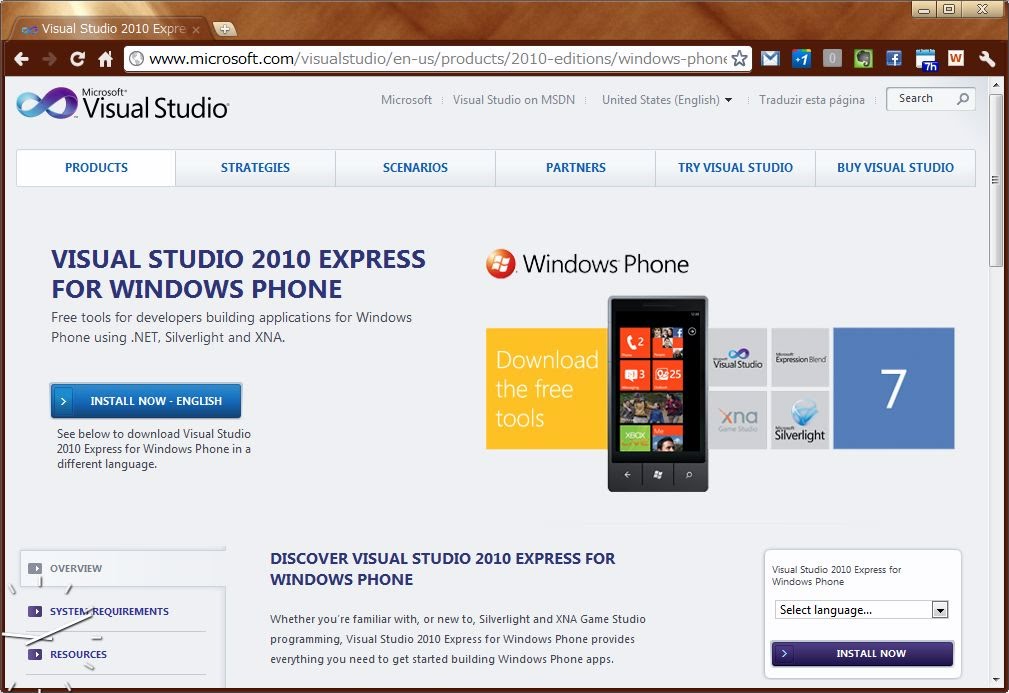1009x693 pixels.
Task: Open the Gmail mail extension icon
Action: coord(770,59)
